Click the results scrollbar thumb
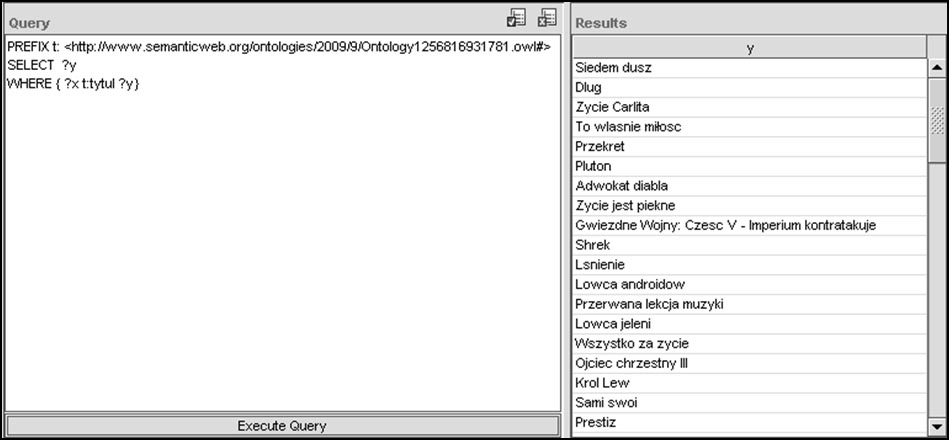 (937, 120)
